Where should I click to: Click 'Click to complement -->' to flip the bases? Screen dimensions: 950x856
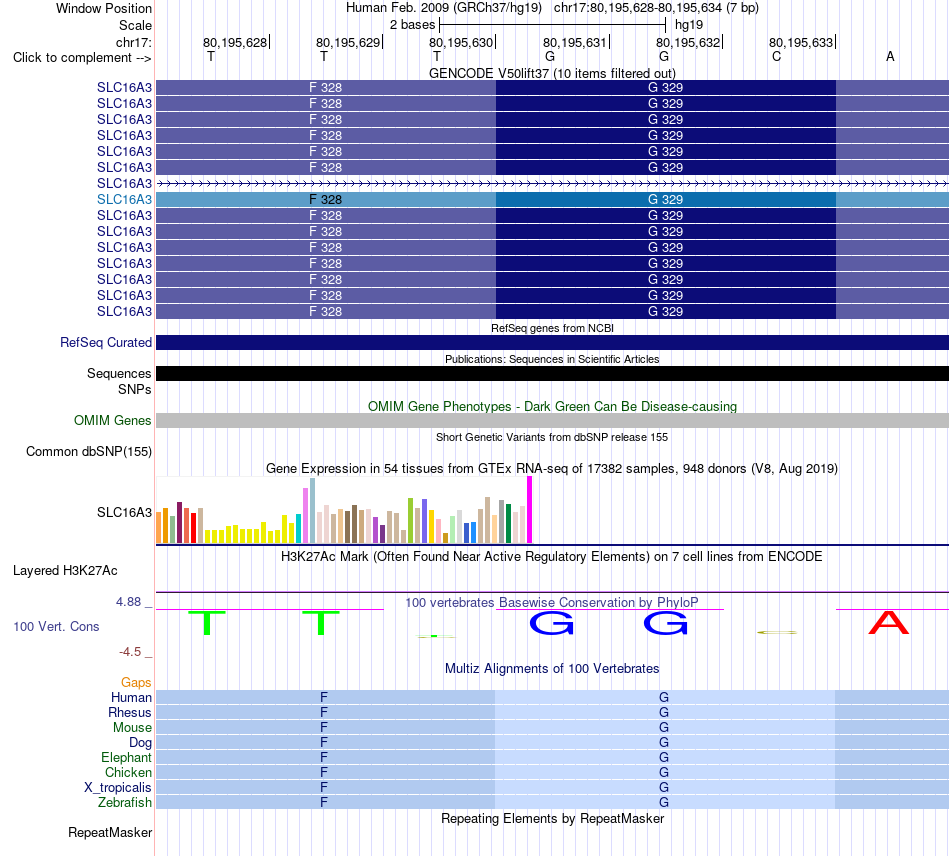pos(82,58)
